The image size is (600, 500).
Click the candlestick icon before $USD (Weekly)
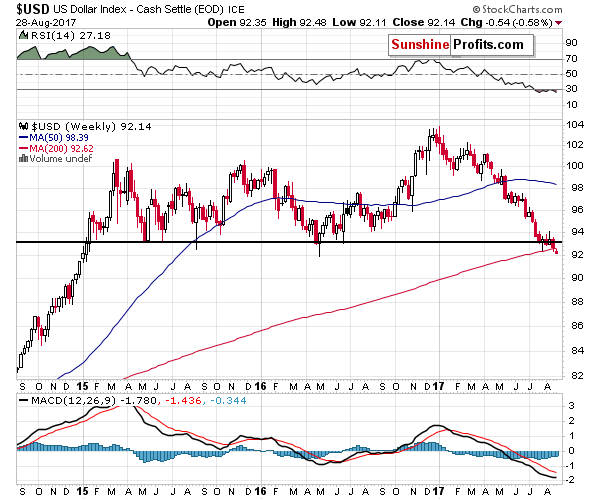click(x=23, y=126)
